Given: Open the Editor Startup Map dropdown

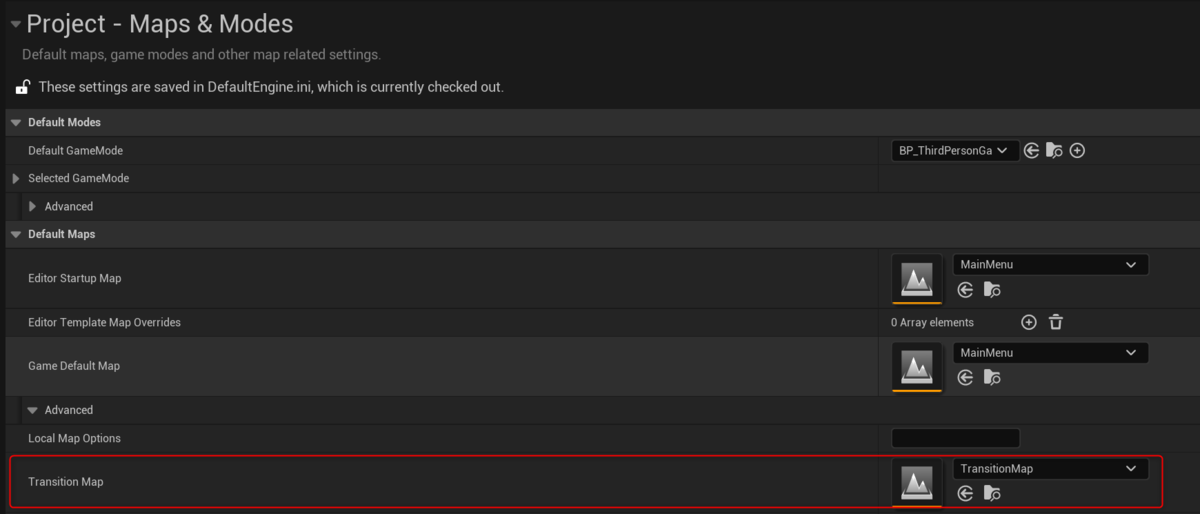Looking at the screenshot, I should click(1050, 265).
